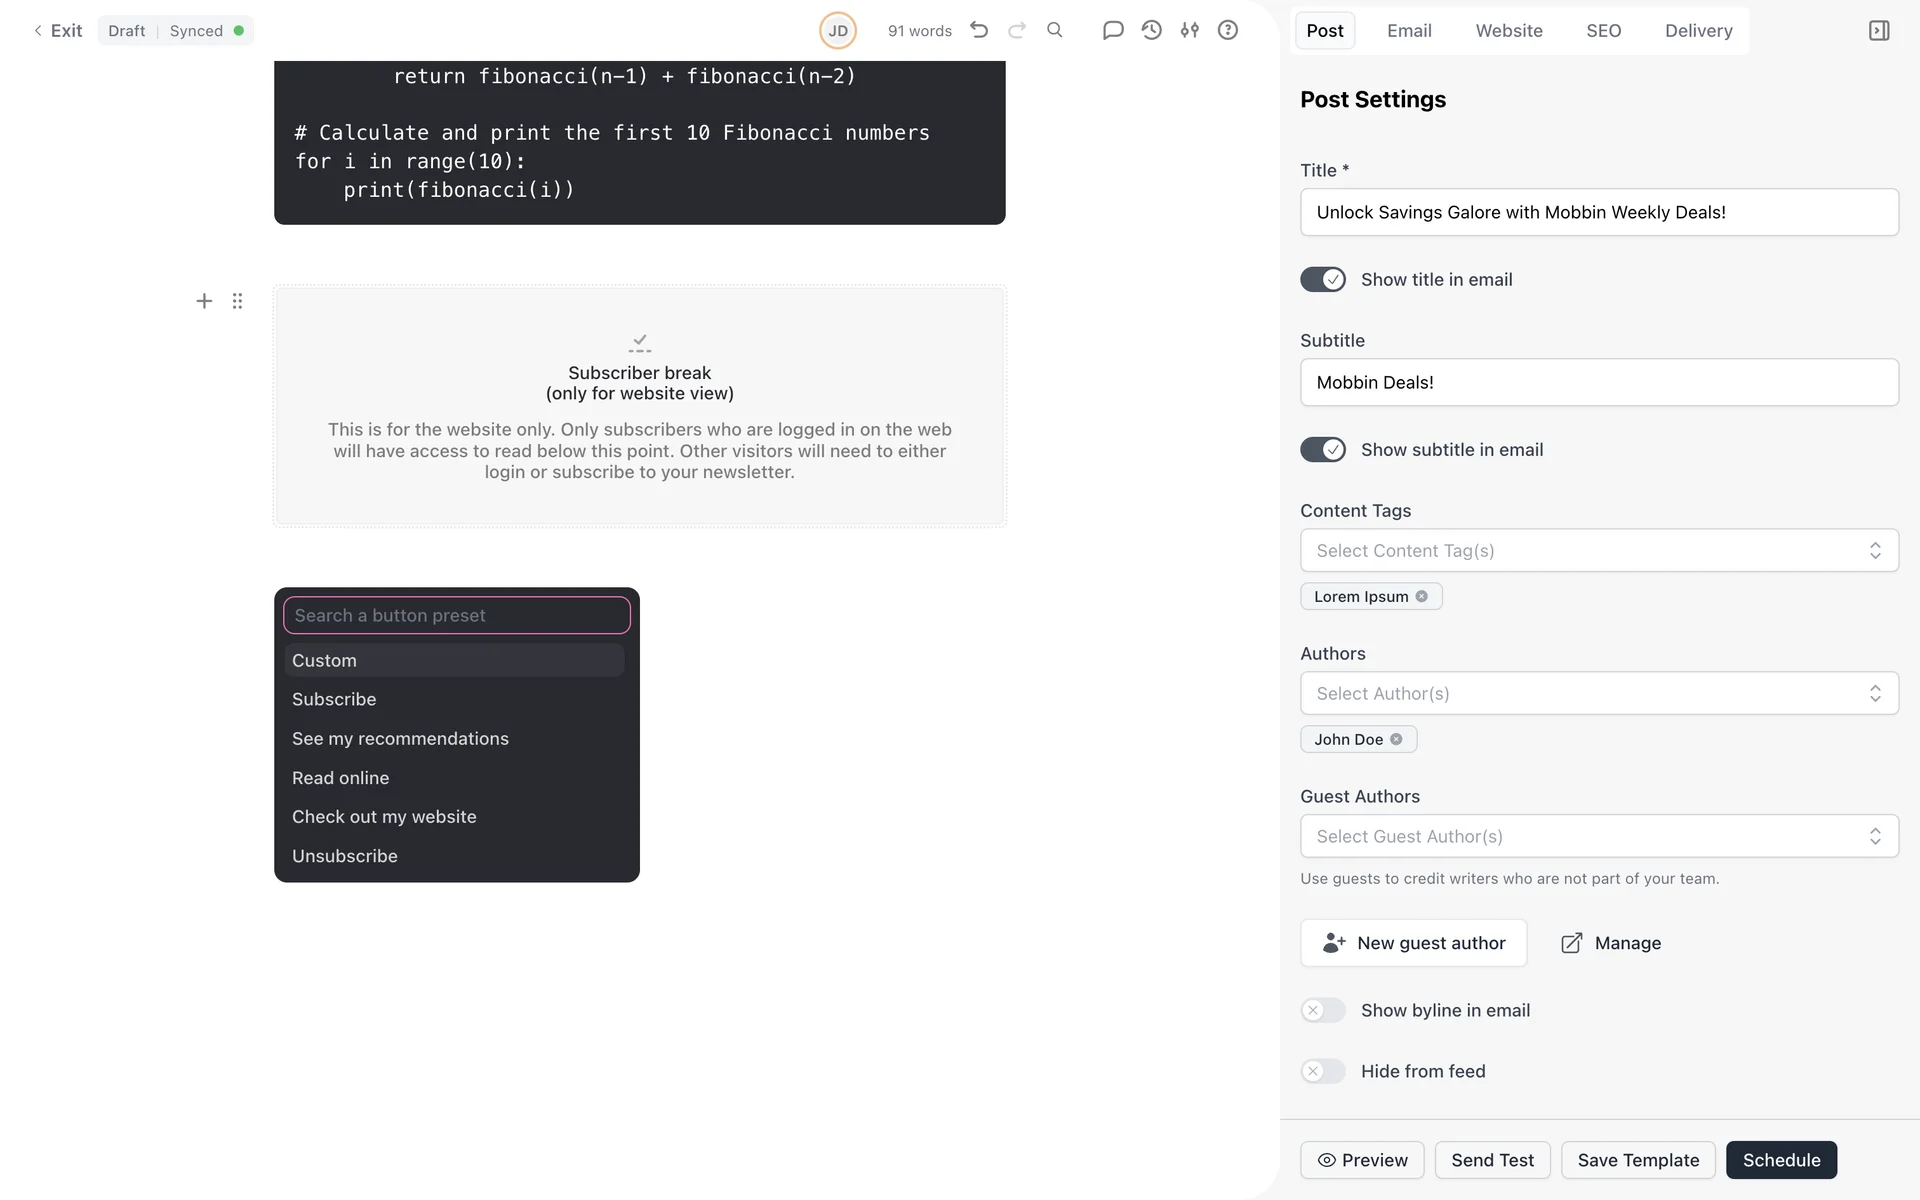The image size is (1920, 1200).
Task: Click the undo arrow icon
Action: [x=979, y=30]
